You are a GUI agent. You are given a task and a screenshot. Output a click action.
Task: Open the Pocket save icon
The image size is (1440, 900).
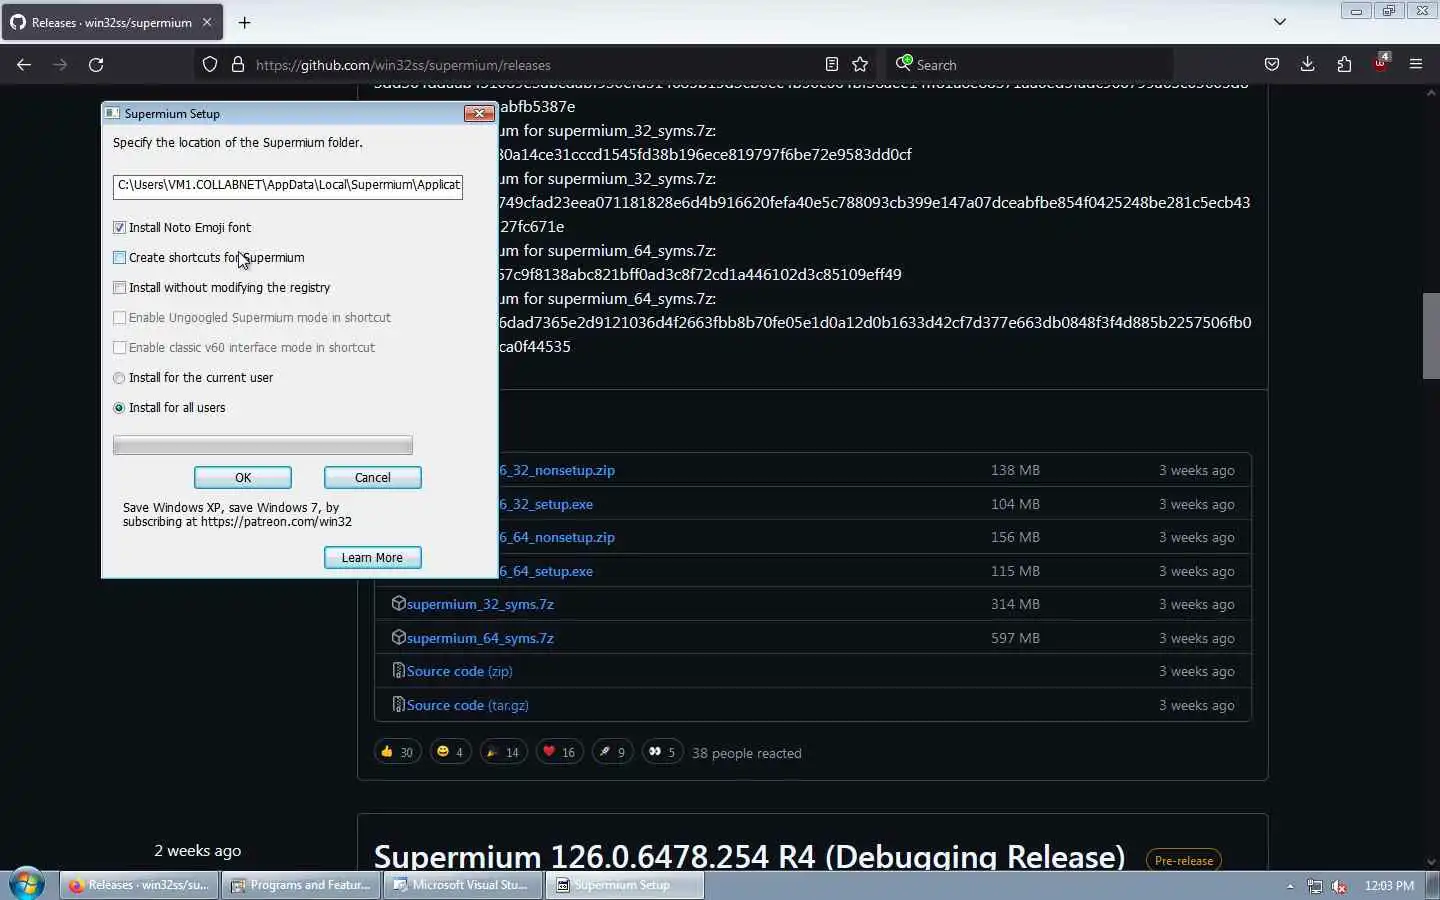(1272, 65)
